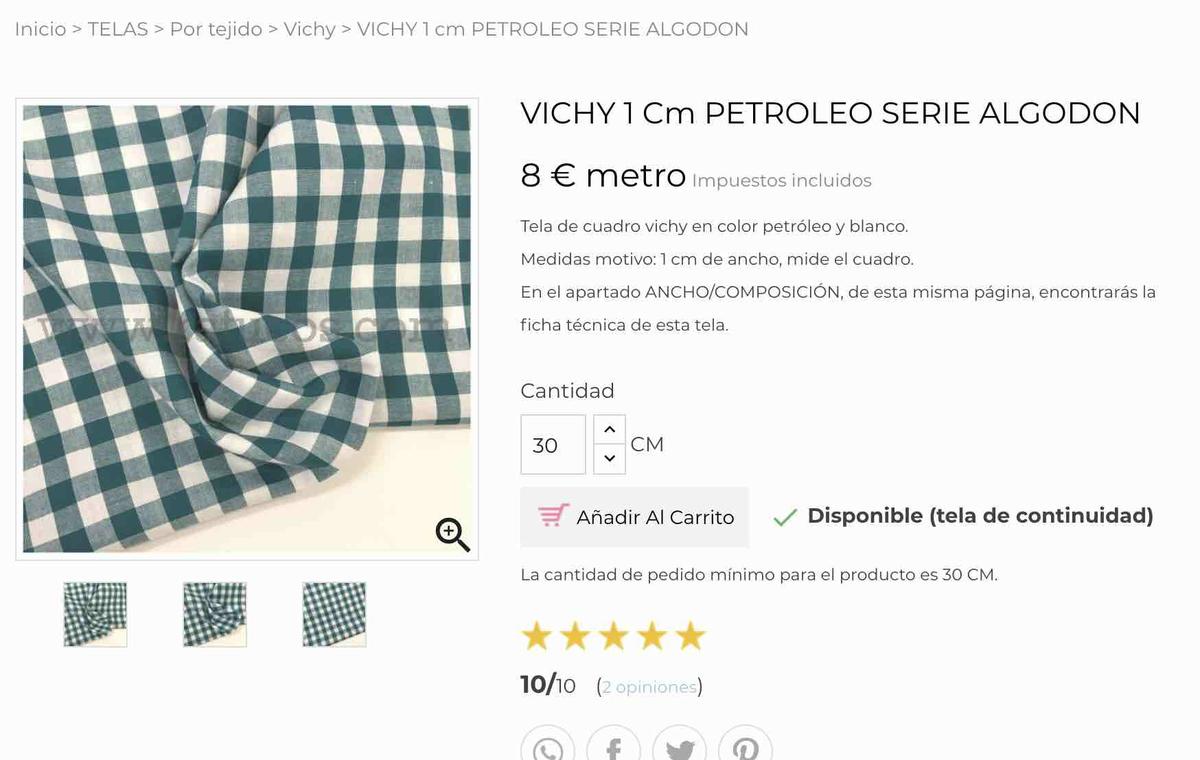Click the five gold rating stars

tap(613, 636)
